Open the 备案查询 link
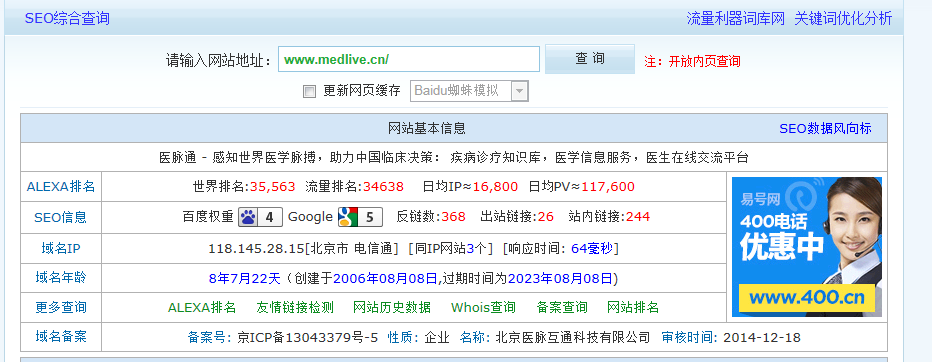932x362 pixels. coord(562,307)
